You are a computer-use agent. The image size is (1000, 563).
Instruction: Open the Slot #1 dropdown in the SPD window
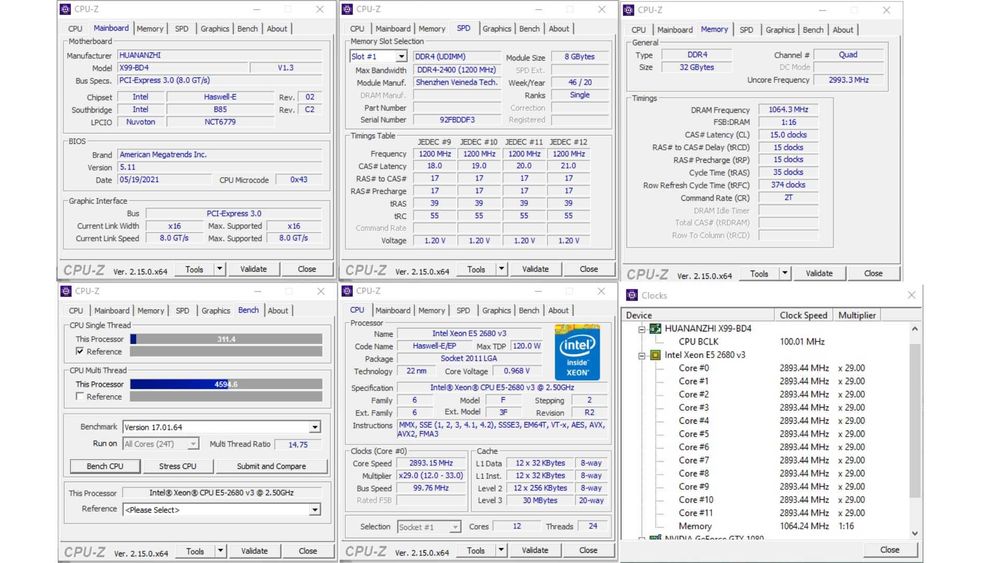tap(401, 57)
